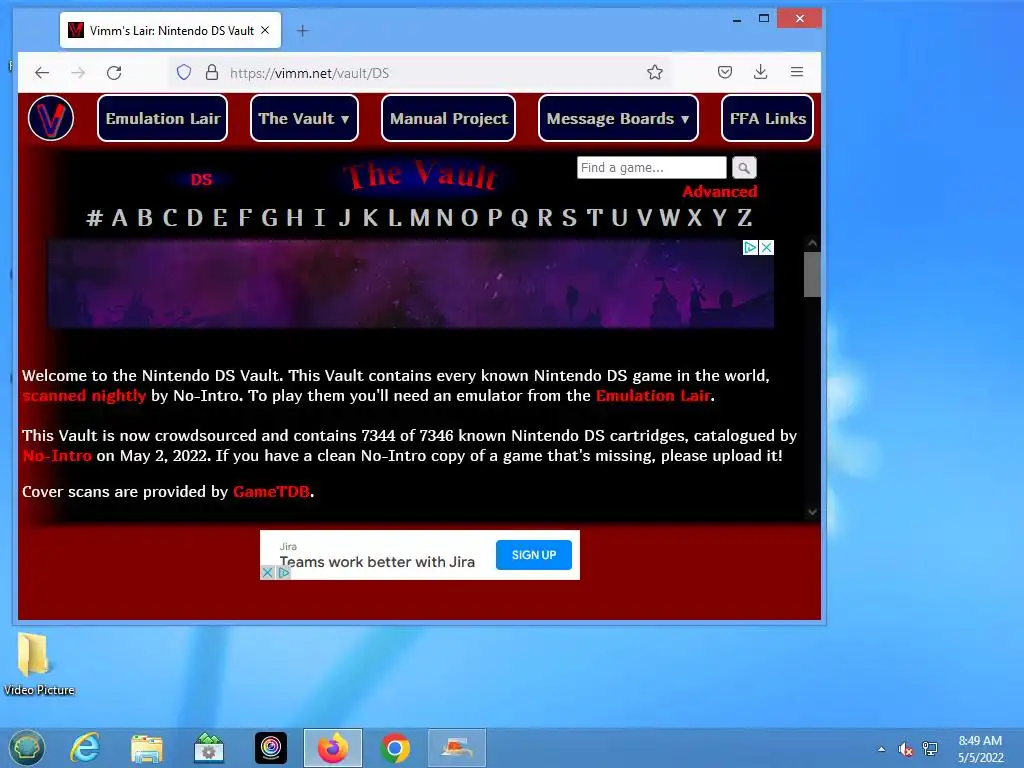Launch Internet Explorer from the taskbar
The height and width of the screenshot is (768, 1024).
coord(85,748)
